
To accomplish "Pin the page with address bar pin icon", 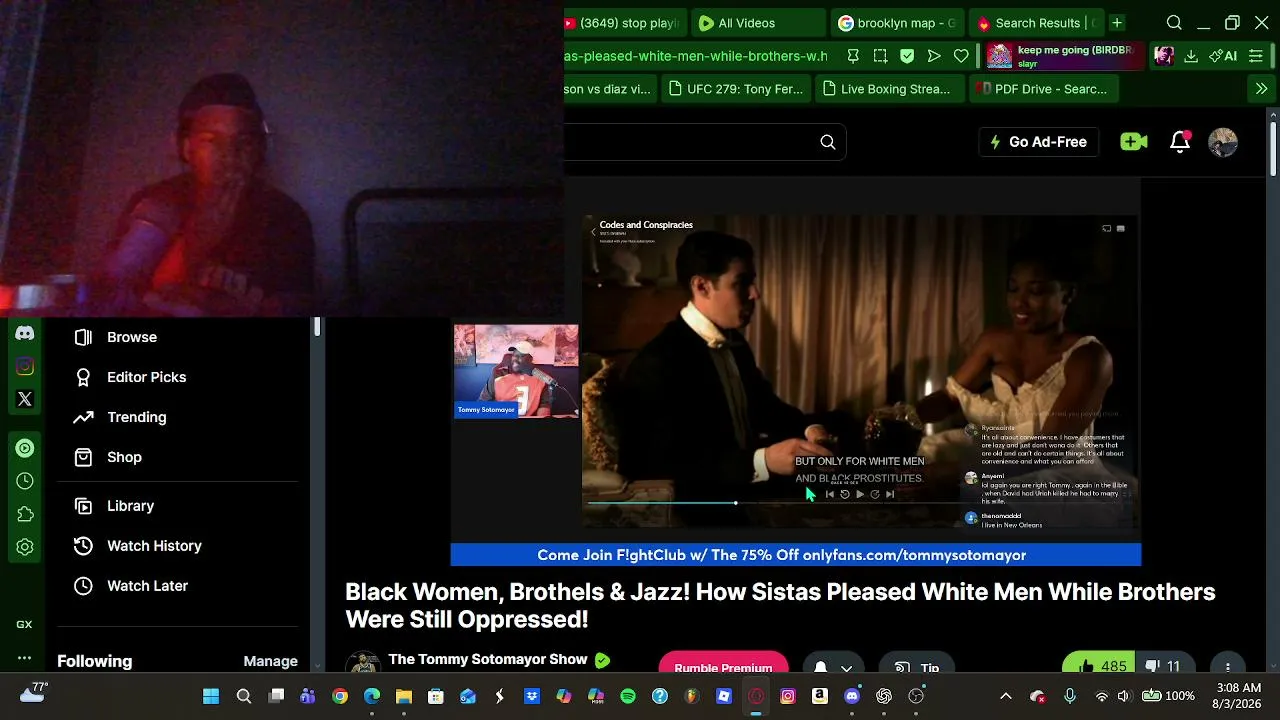I will pyautogui.click(x=853, y=56).
